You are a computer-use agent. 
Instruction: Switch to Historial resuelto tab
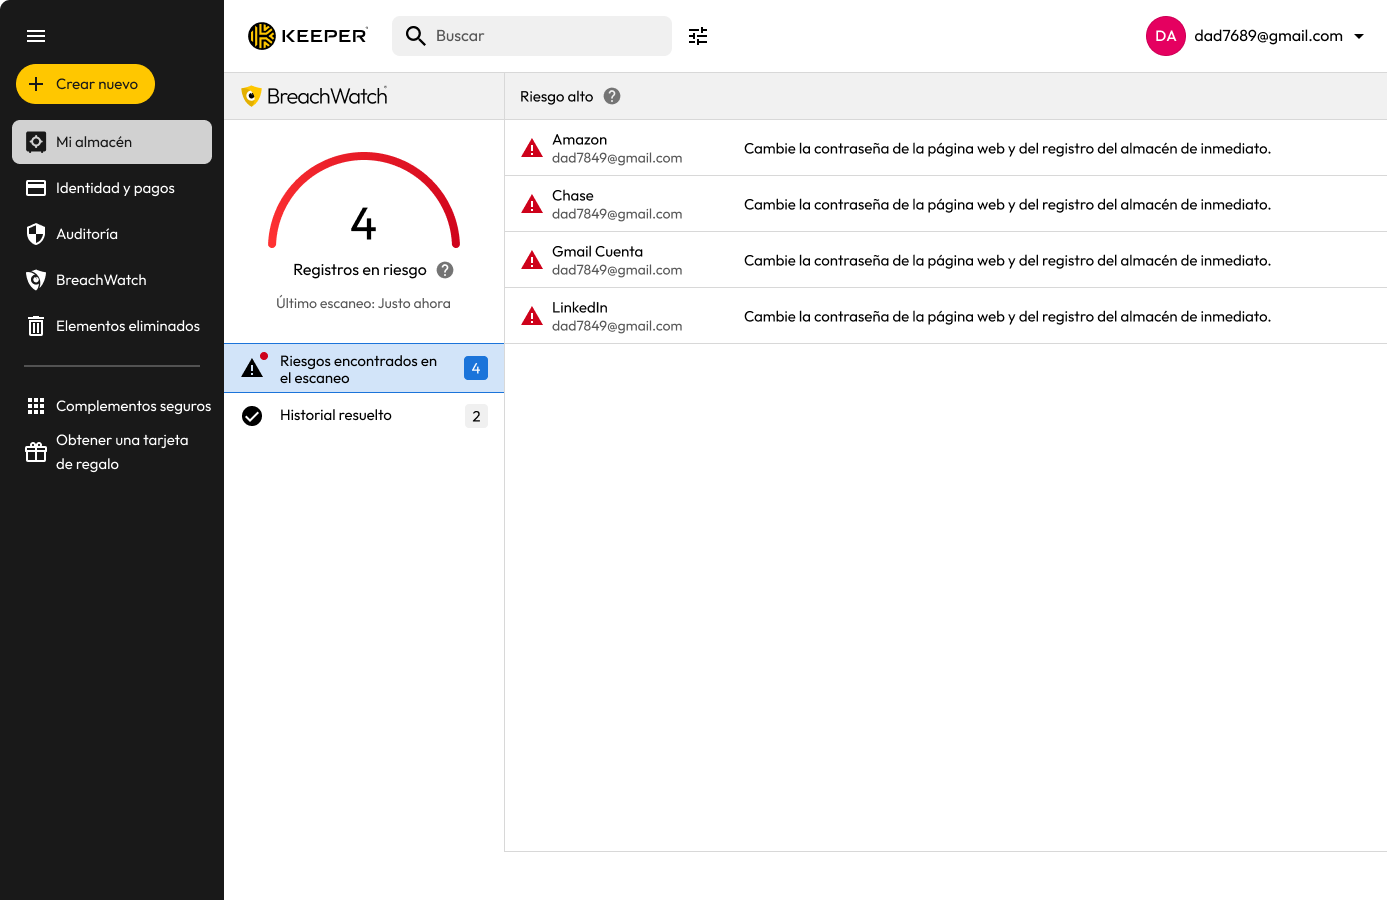(x=364, y=416)
